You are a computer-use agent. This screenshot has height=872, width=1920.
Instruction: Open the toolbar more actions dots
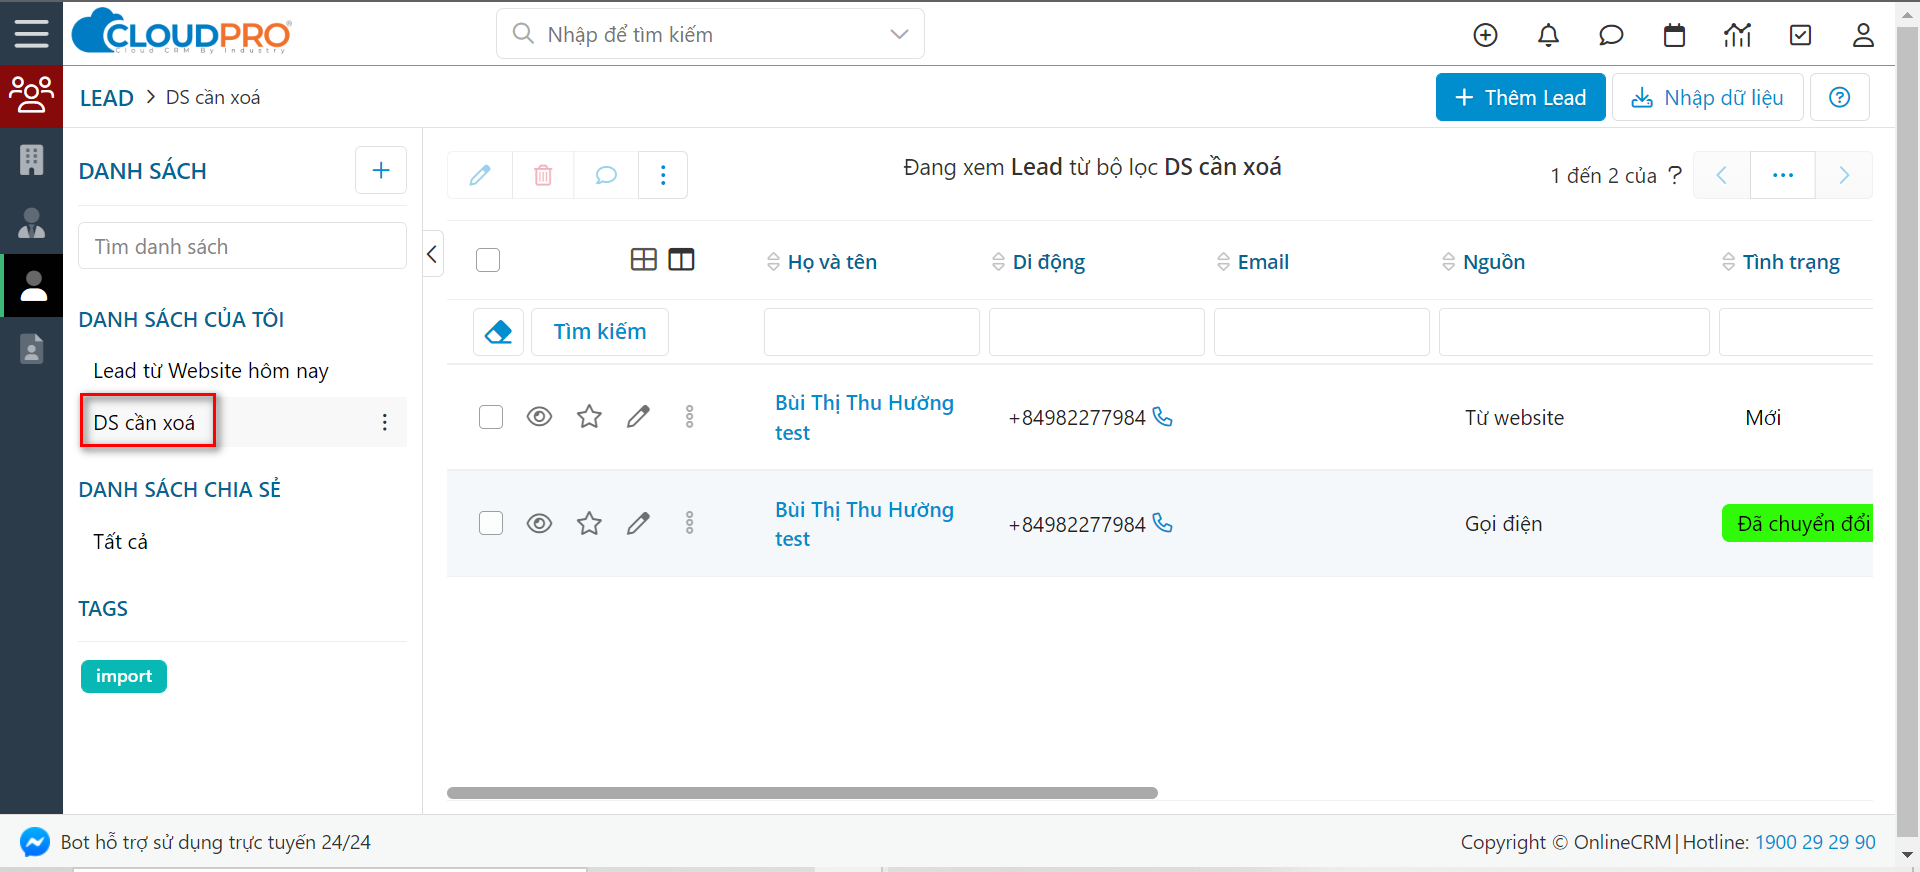663,175
